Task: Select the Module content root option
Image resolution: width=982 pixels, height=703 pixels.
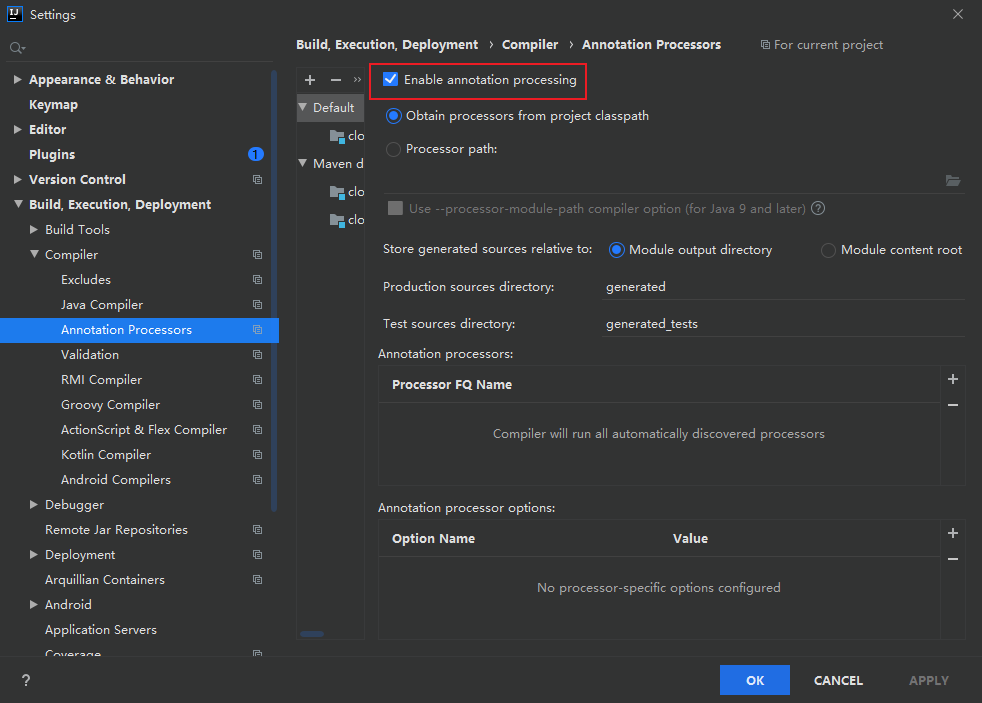Action: click(x=828, y=250)
